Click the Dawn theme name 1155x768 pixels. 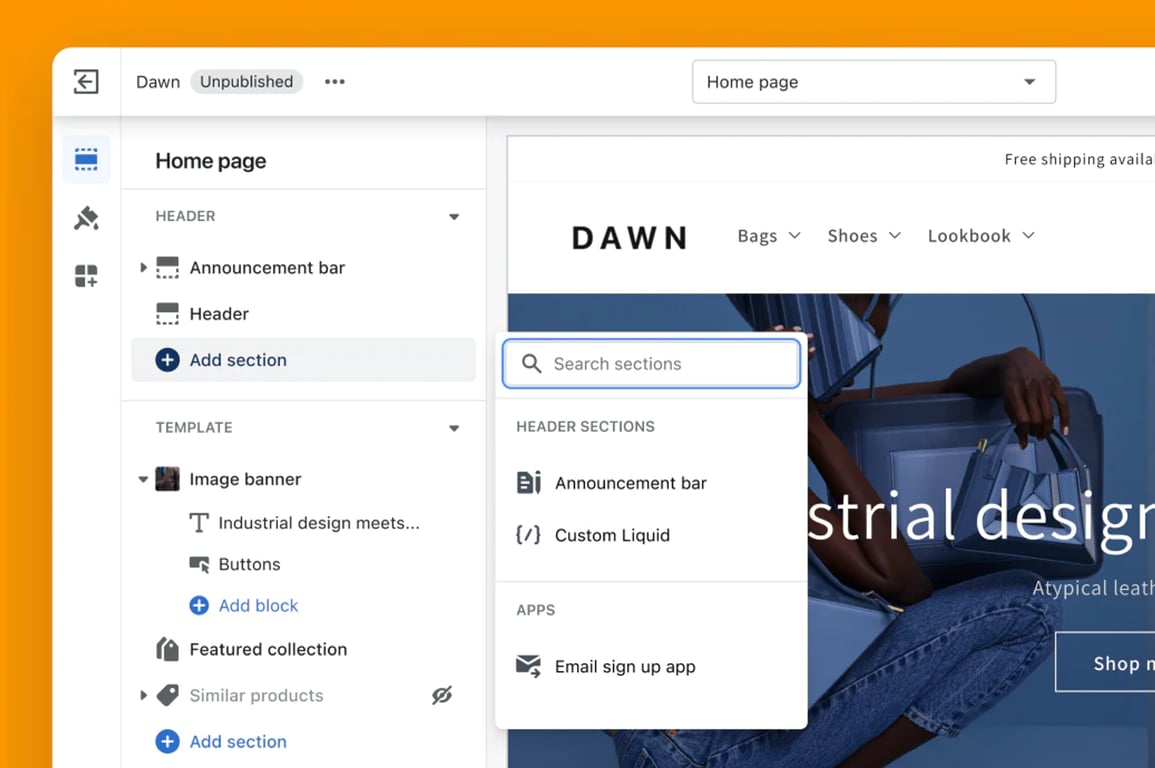point(158,82)
